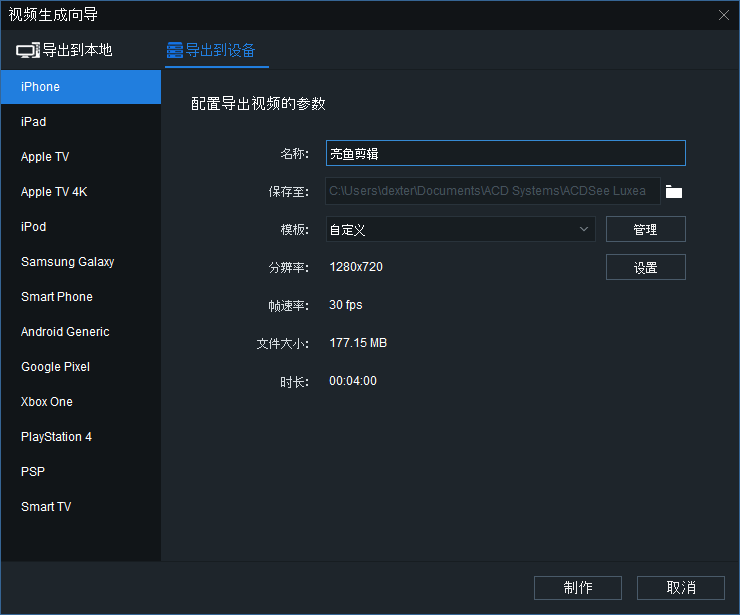
Task: Pick Android Generic device option
Action: pyautogui.click(x=81, y=332)
